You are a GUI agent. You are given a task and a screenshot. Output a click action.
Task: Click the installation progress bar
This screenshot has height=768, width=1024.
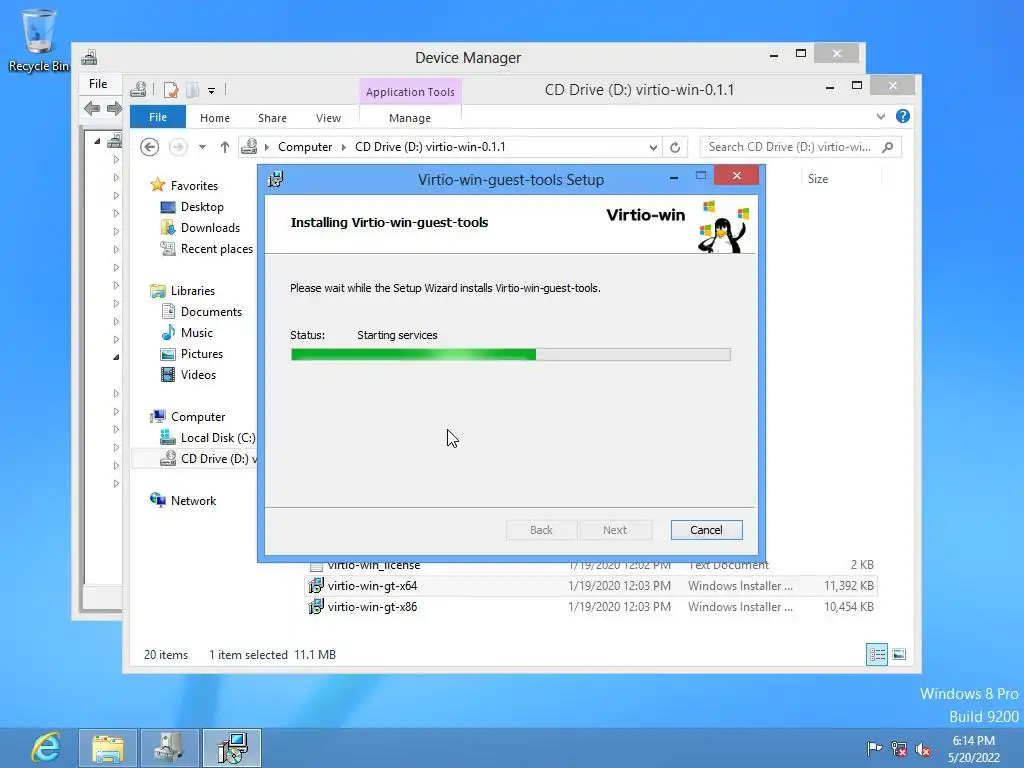coord(511,354)
